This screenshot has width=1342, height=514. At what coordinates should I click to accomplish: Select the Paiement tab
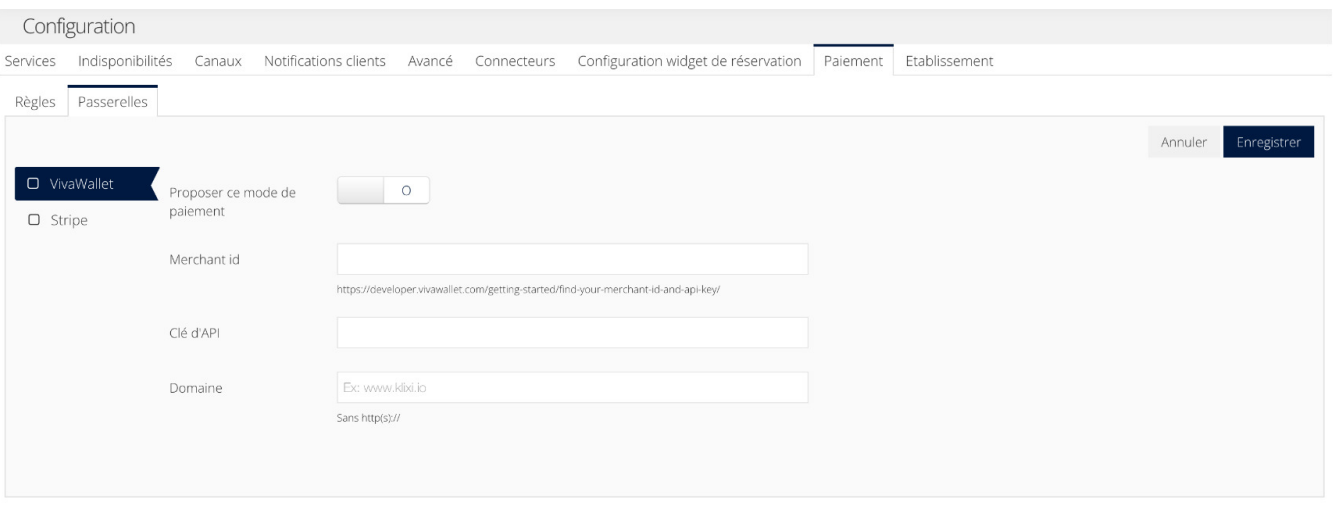pos(853,61)
